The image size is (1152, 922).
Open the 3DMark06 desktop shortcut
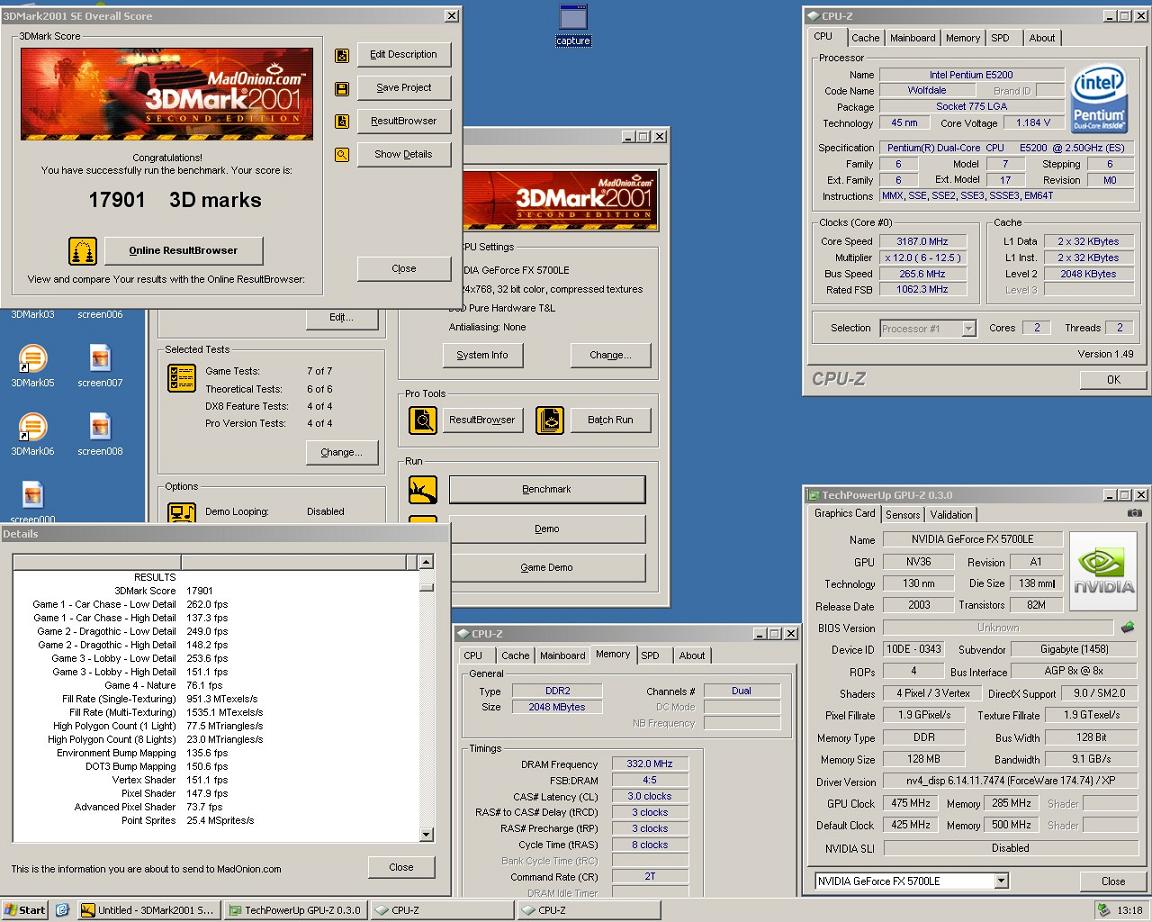tap(32, 434)
